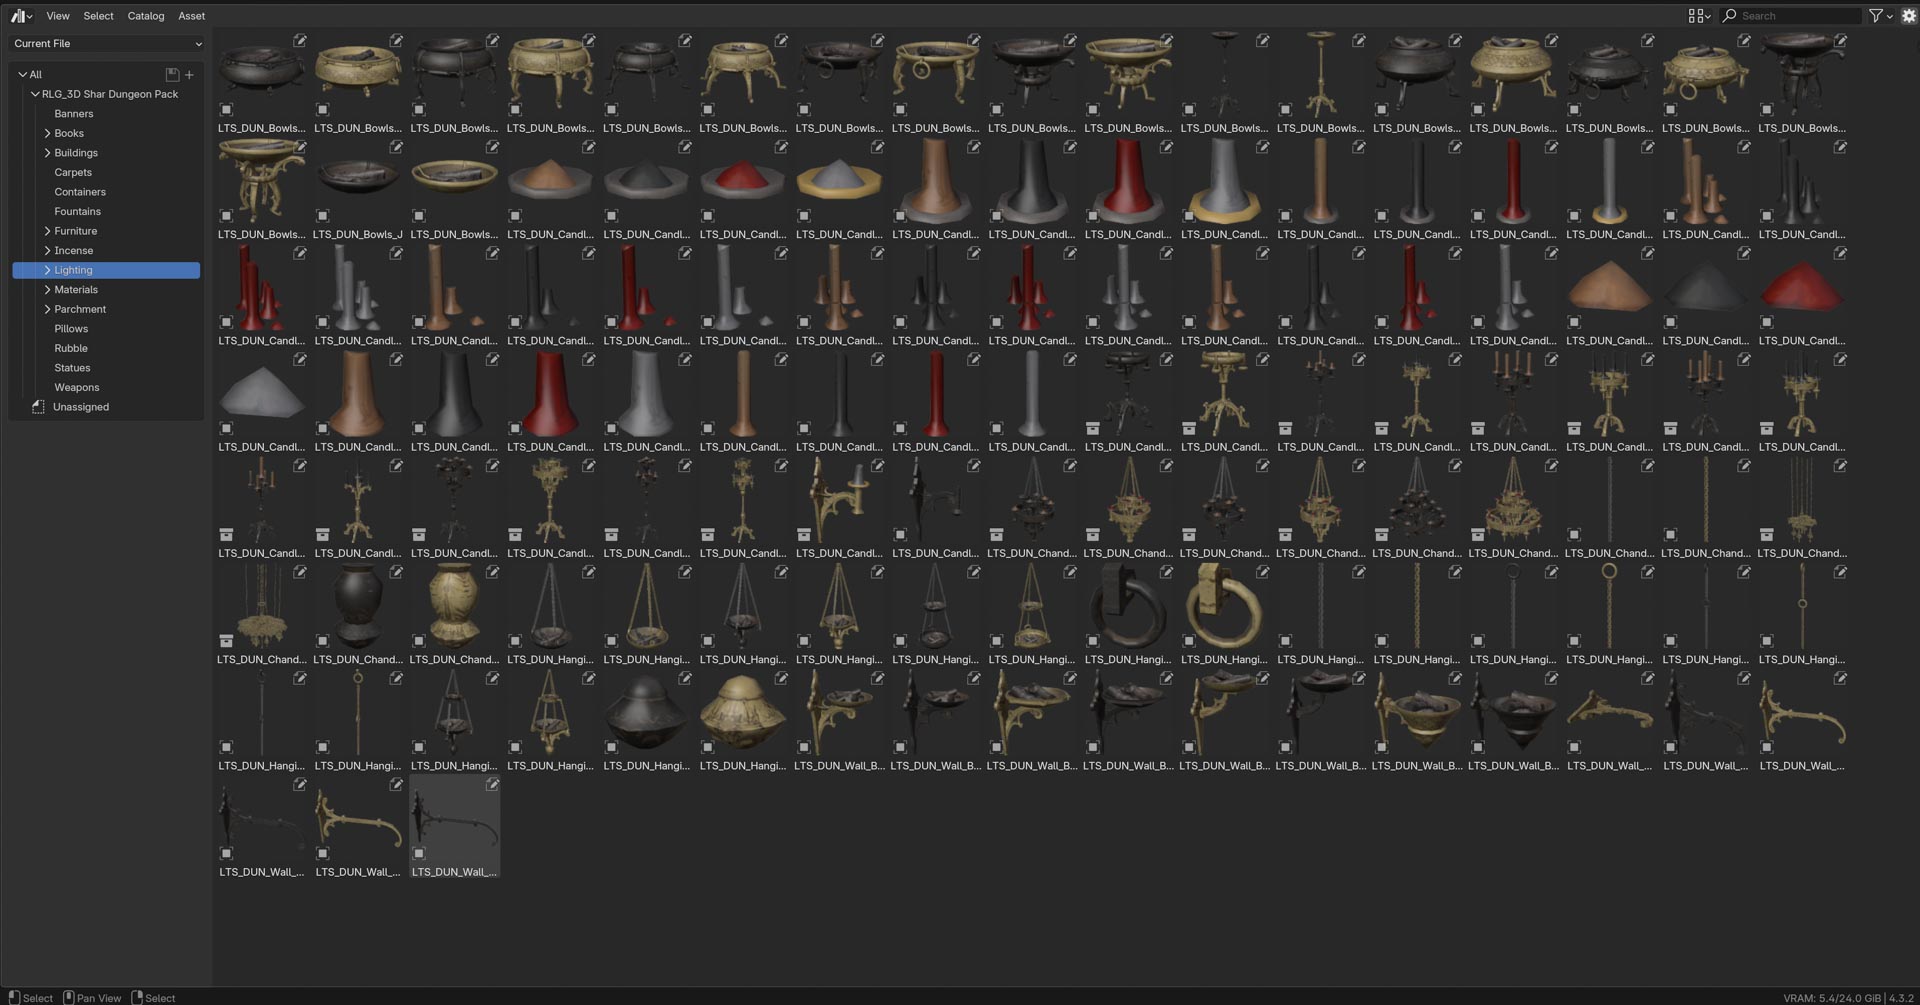Select the Unassigned catalog
Screen dimensions: 1920x1005
pos(107,407)
